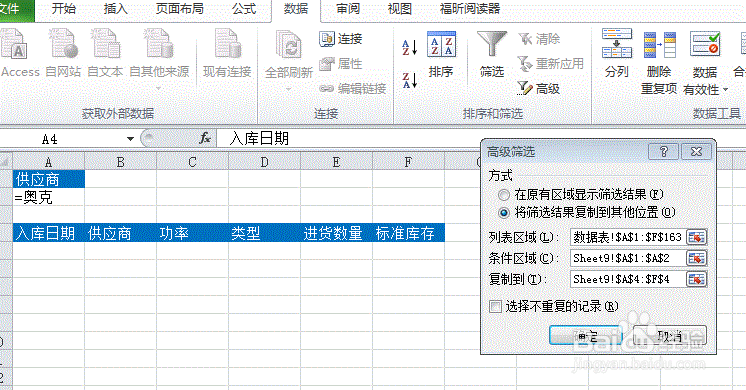Switch to the 开始 tab
Image resolution: width=746 pixels, height=390 pixels.
(x=64, y=9)
